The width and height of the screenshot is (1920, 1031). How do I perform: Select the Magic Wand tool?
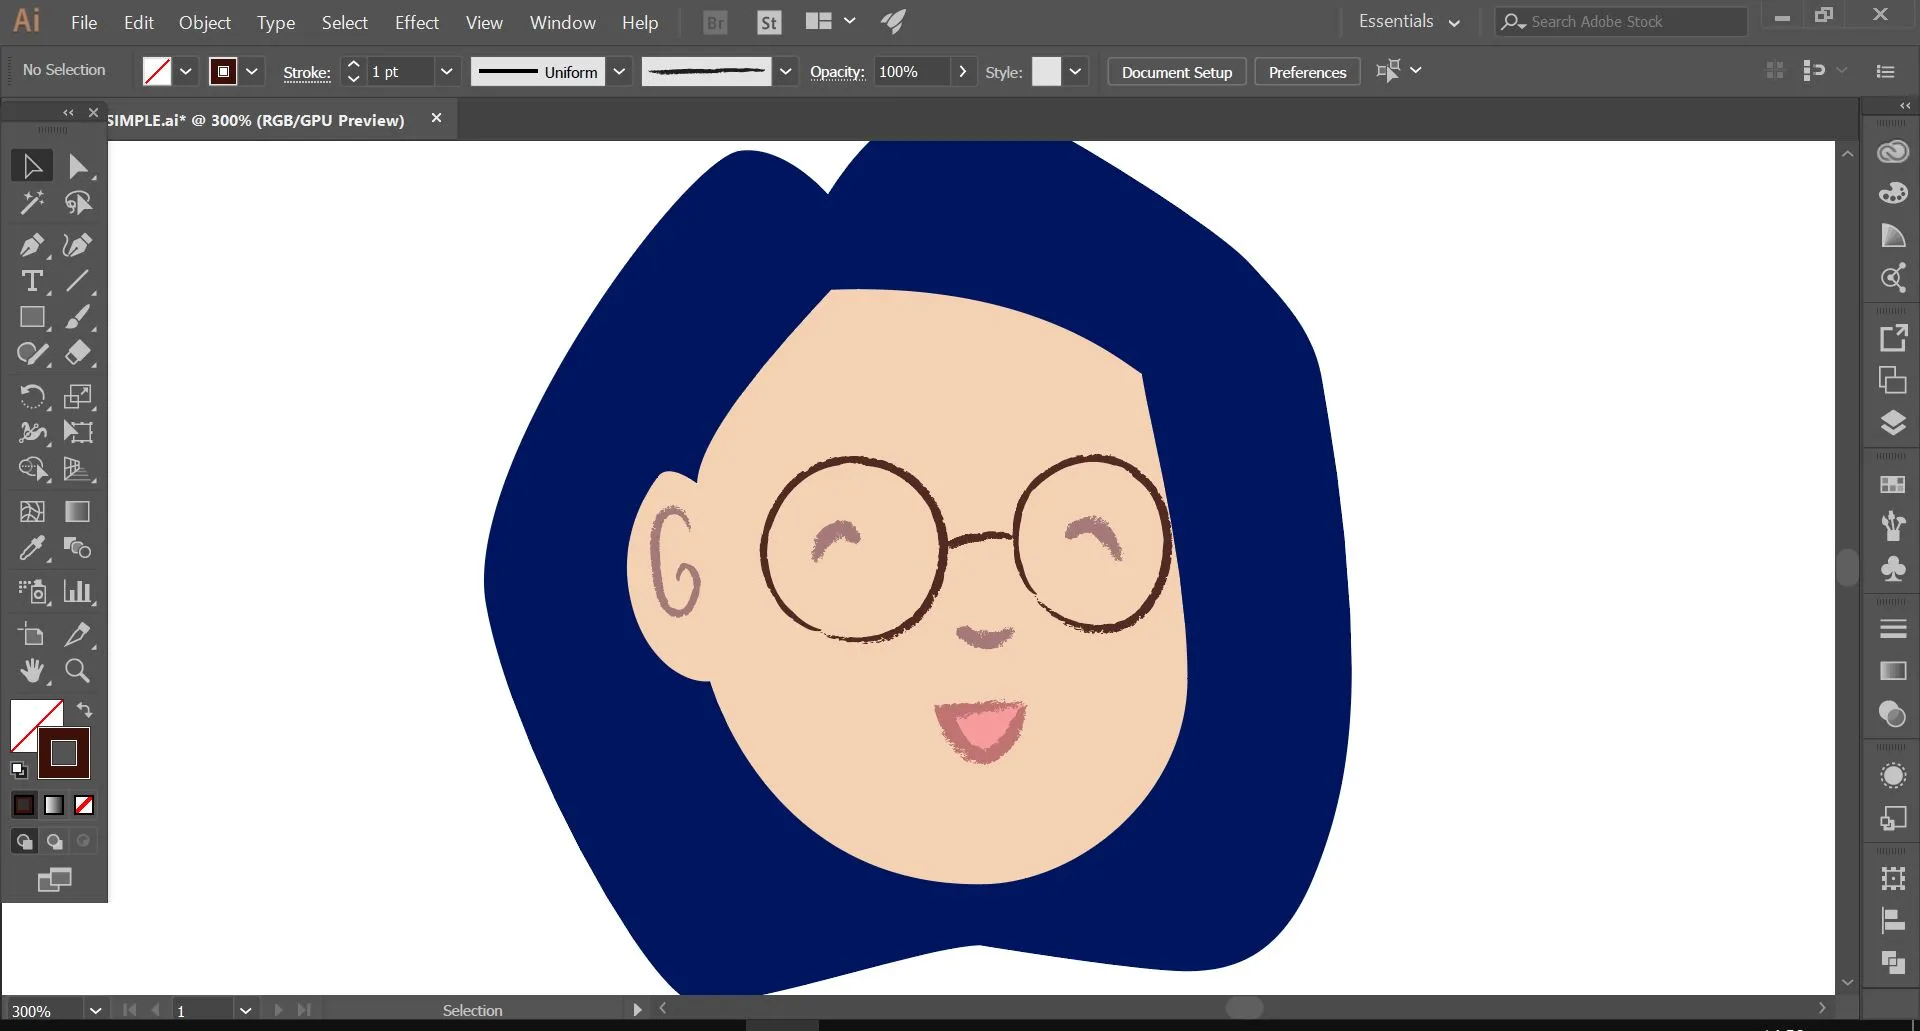click(x=32, y=203)
